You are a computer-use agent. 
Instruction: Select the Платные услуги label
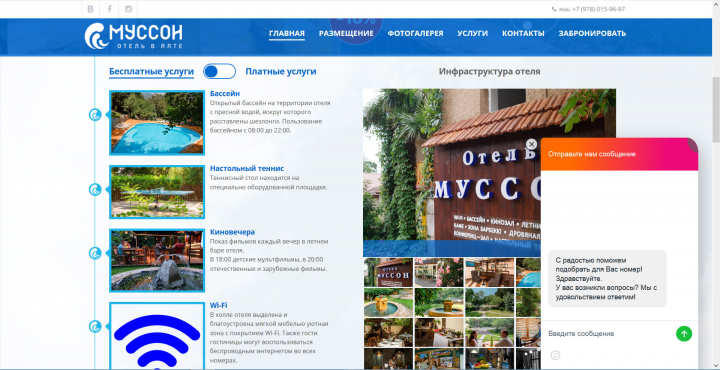pos(281,72)
